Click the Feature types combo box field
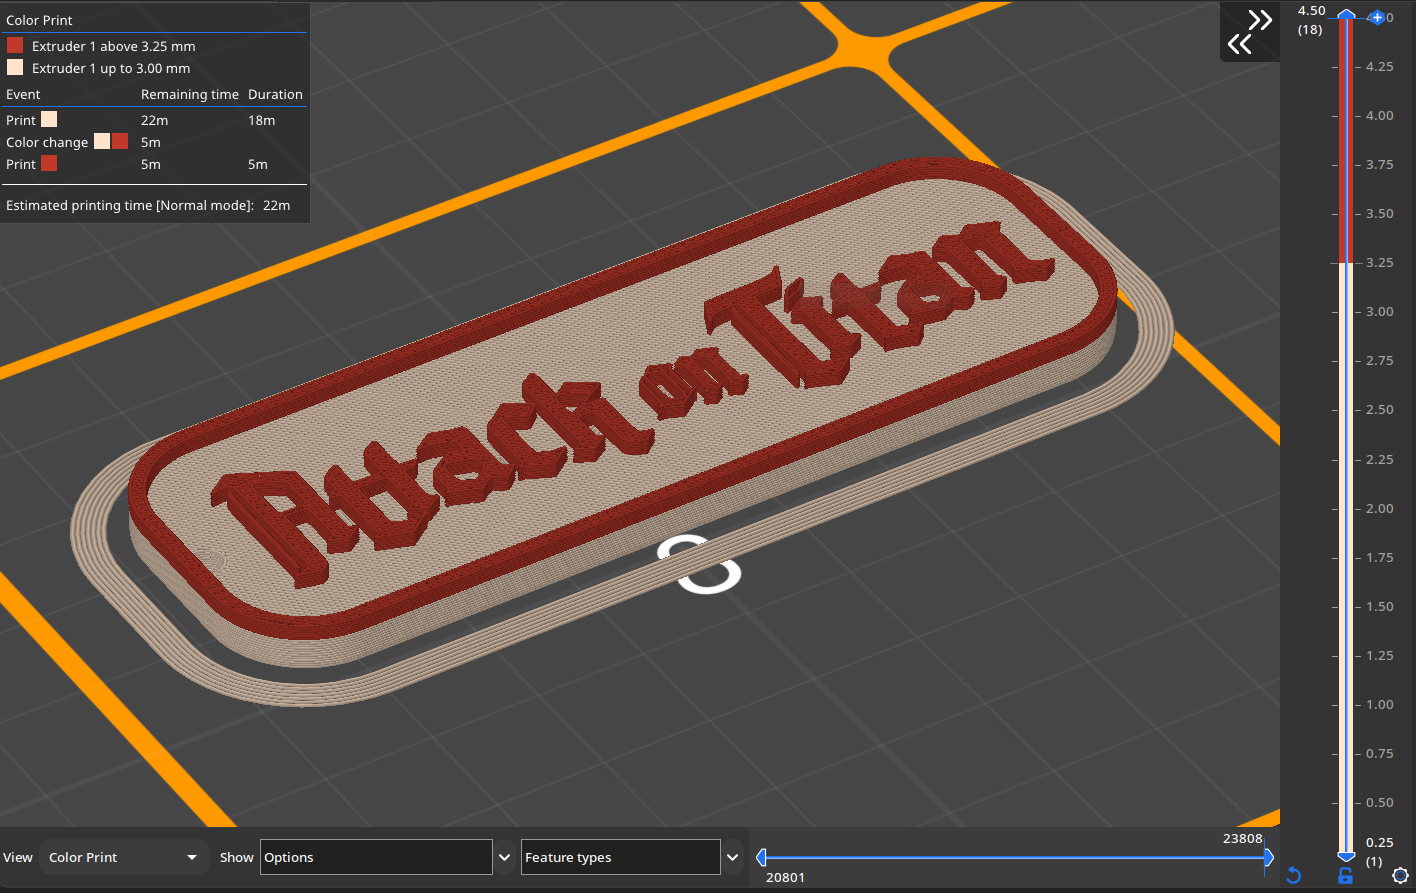This screenshot has height=893, width=1416. pos(620,857)
